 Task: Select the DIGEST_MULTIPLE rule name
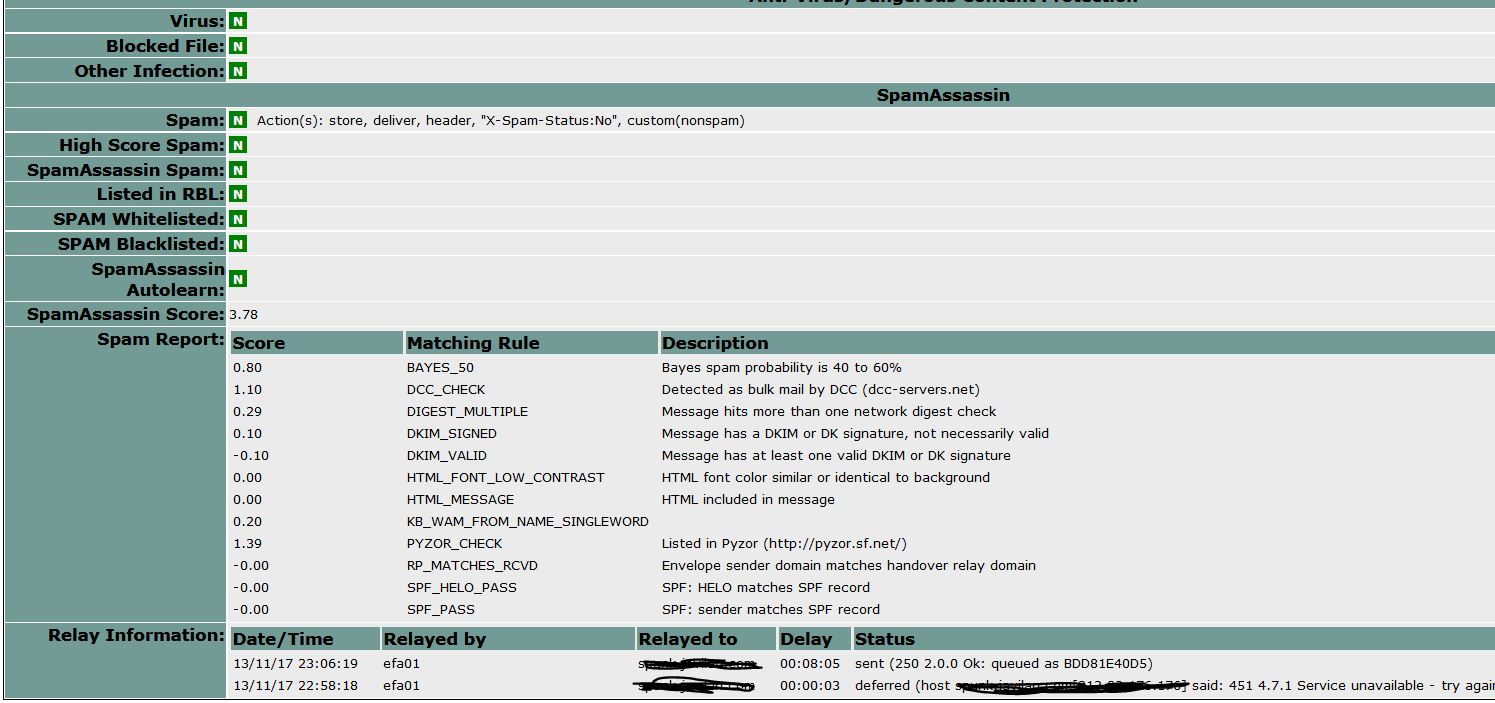(467, 412)
